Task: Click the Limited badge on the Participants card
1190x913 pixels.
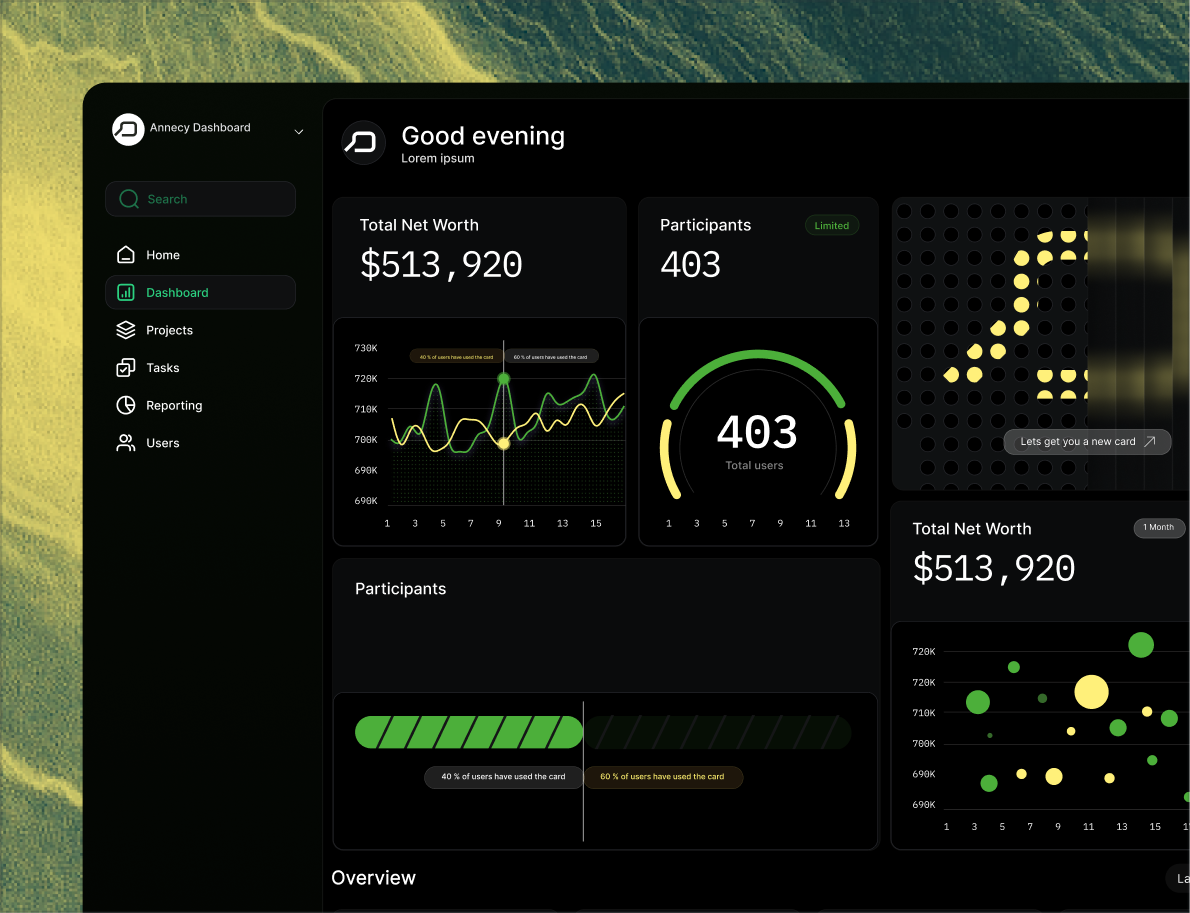Action: click(x=832, y=225)
